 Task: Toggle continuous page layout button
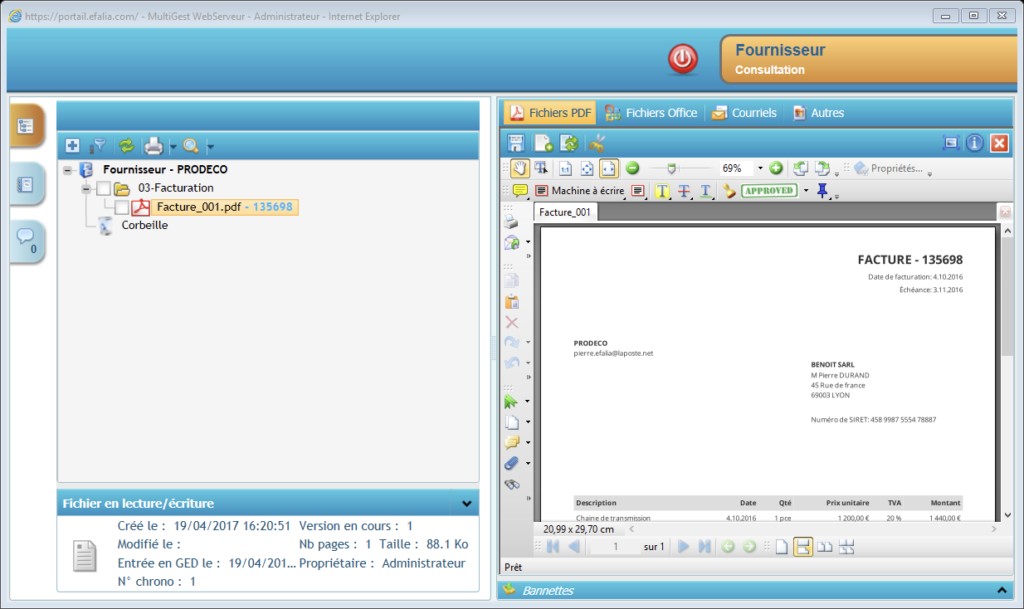click(802, 547)
